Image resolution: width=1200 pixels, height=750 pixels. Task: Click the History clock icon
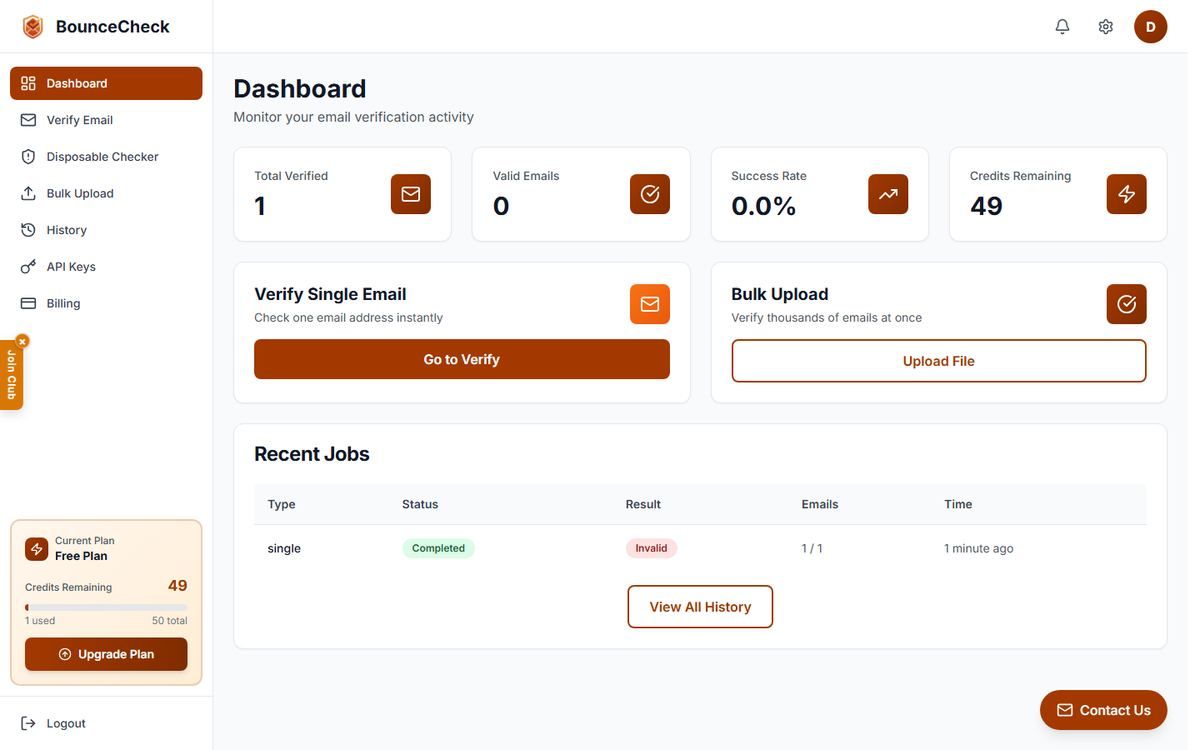[x=28, y=230]
